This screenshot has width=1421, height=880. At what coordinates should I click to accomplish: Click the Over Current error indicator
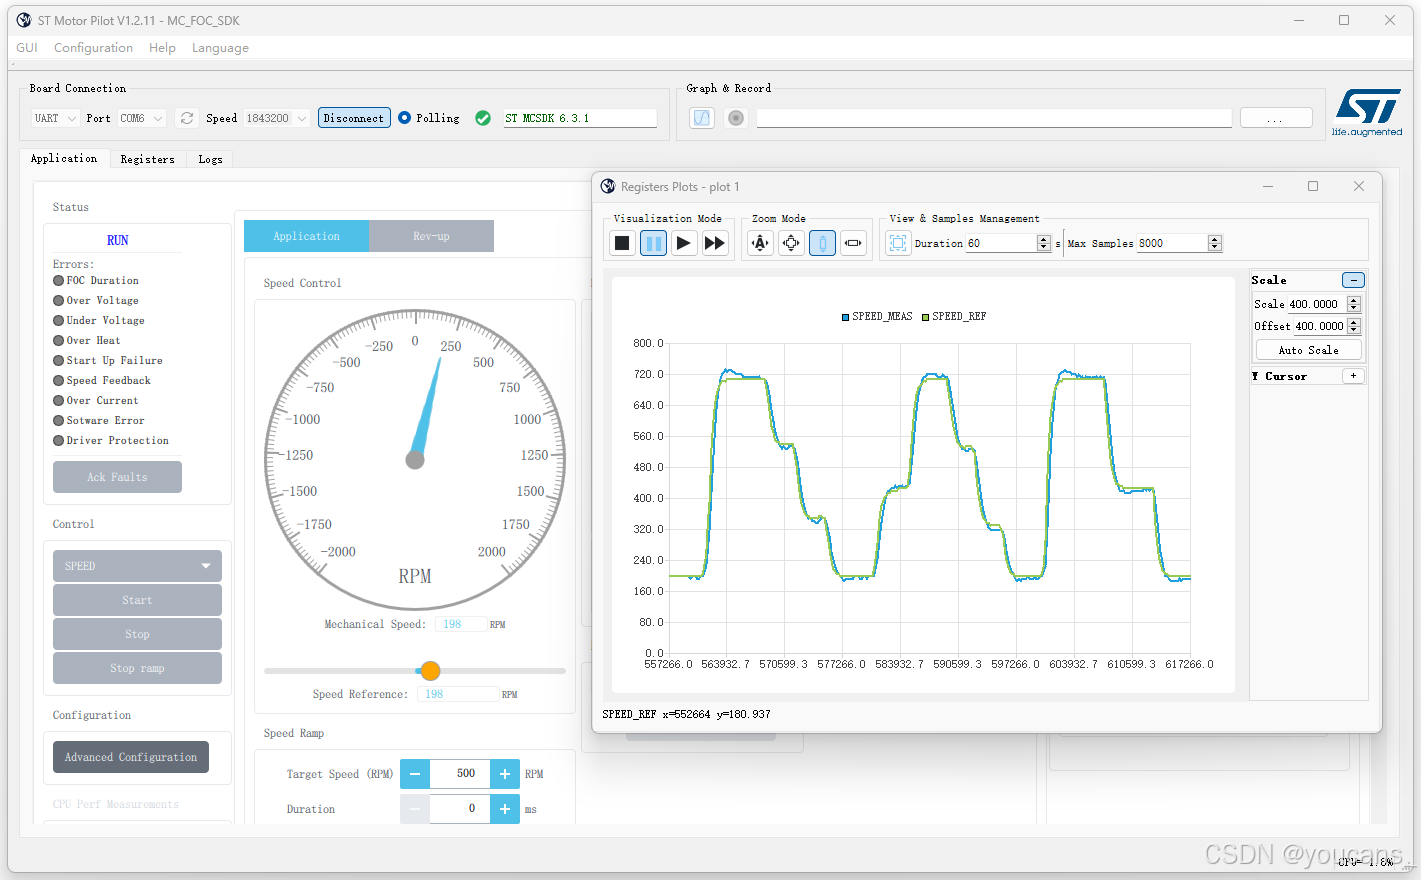58,401
